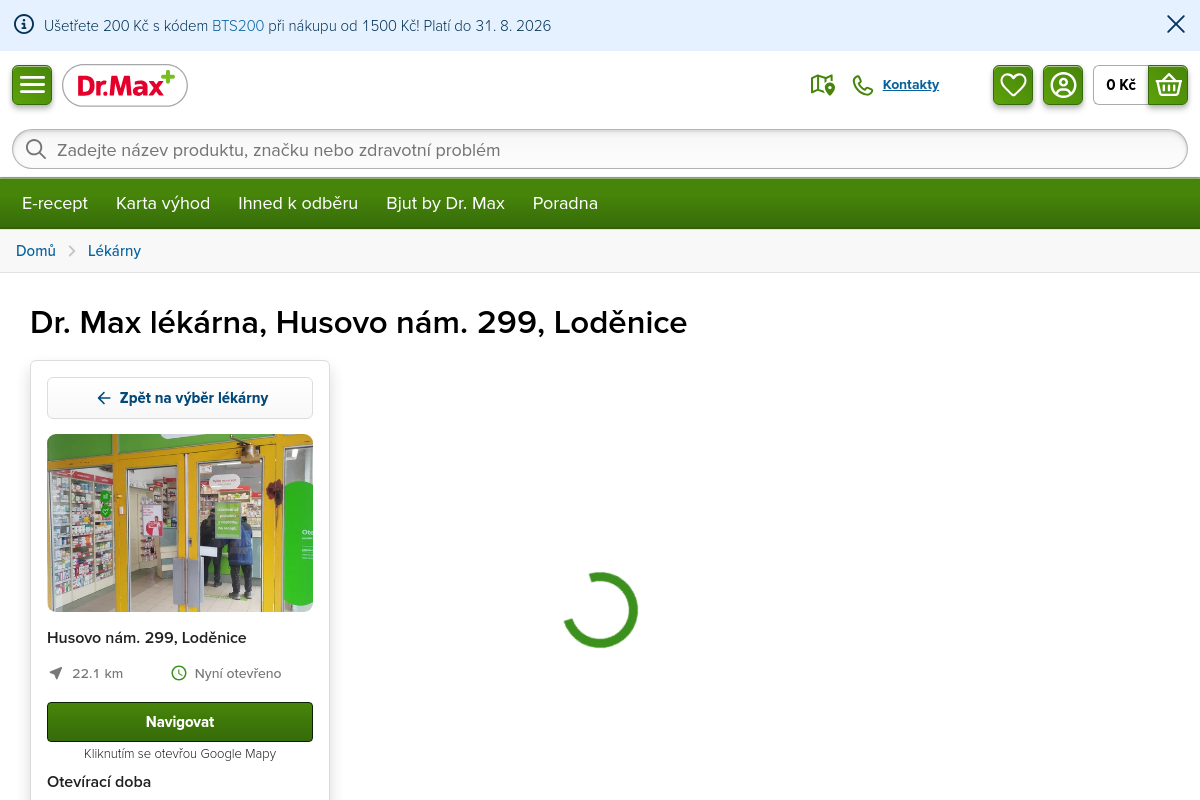Viewport: 1200px width, 800px height.
Task: Click the Navigovat button
Action: [180, 722]
